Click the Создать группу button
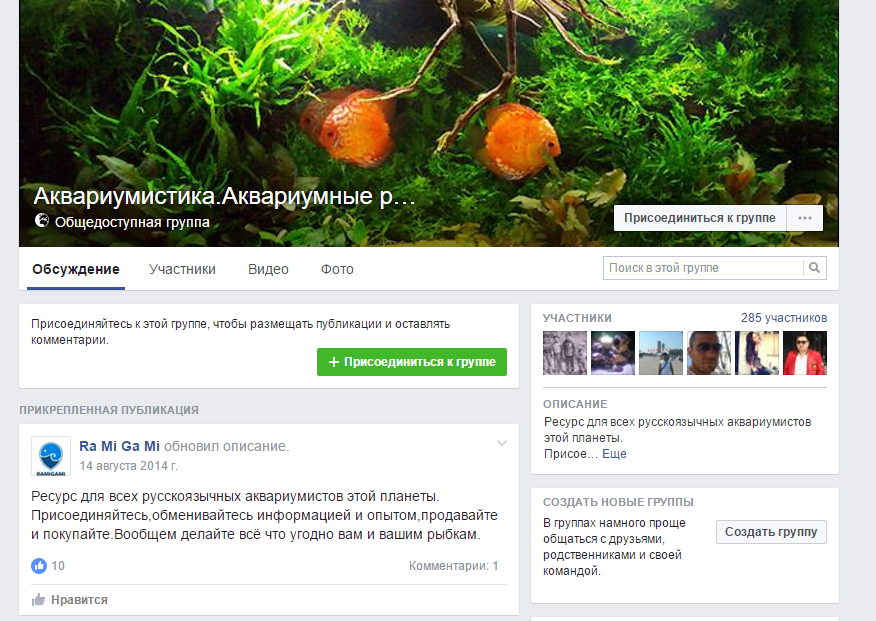This screenshot has width=876, height=621. click(x=771, y=532)
